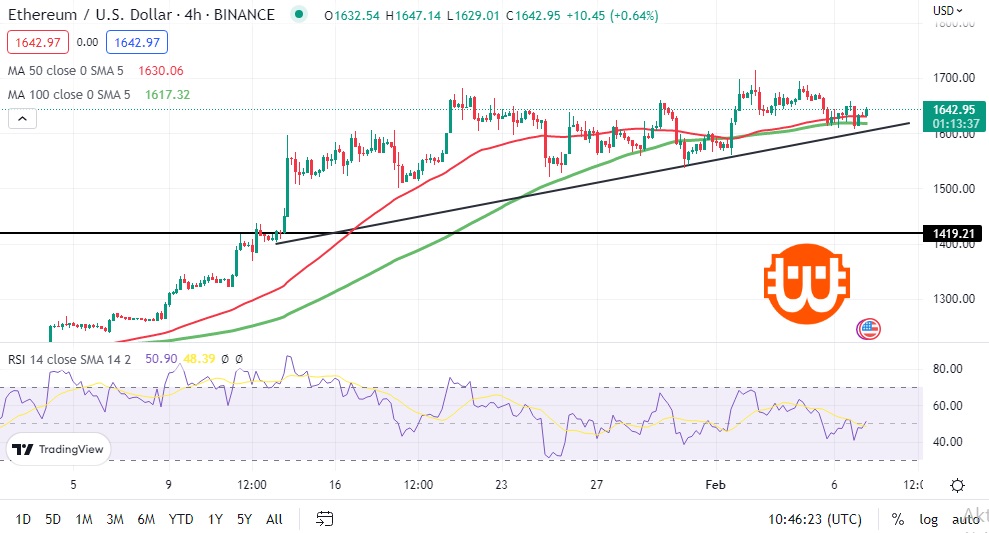Screen dimensions: 989x533
Task: Toggle log scale mode
Action: [x=928, y=519]
